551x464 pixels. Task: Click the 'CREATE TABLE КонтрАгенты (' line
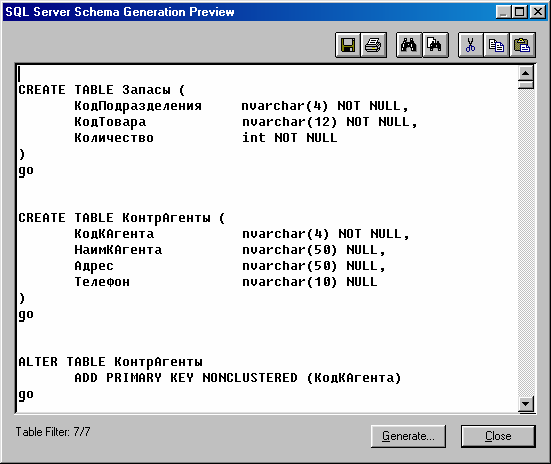click(122, 218)
